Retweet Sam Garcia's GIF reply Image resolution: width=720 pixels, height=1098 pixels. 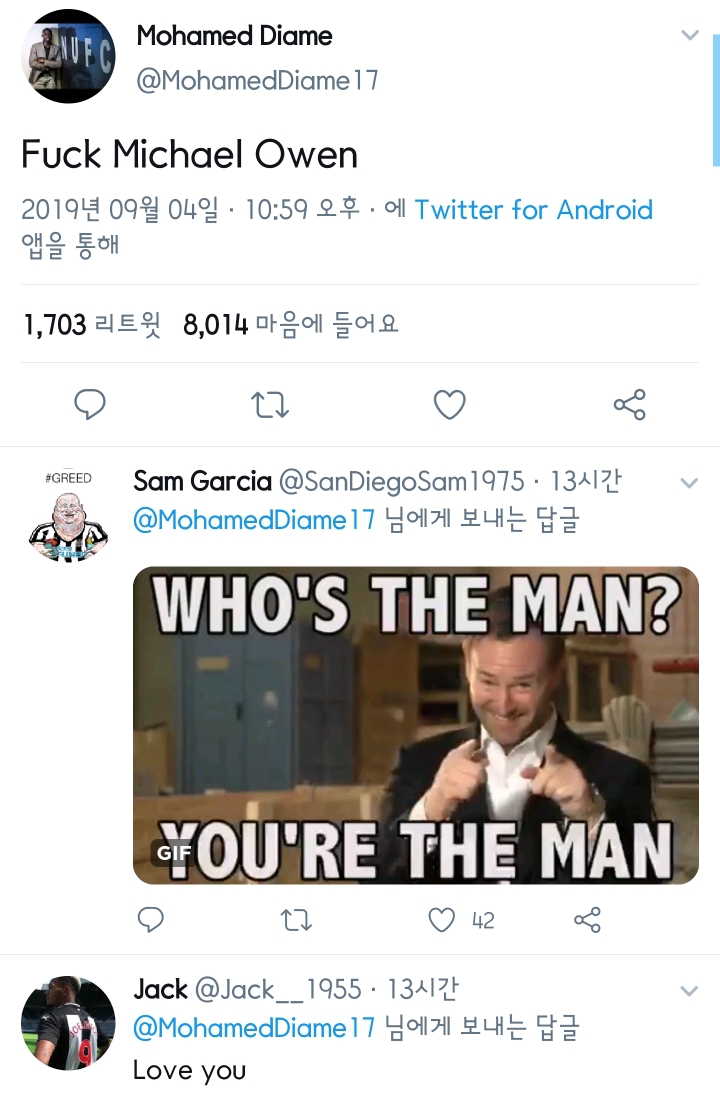(x=296, y=919)
